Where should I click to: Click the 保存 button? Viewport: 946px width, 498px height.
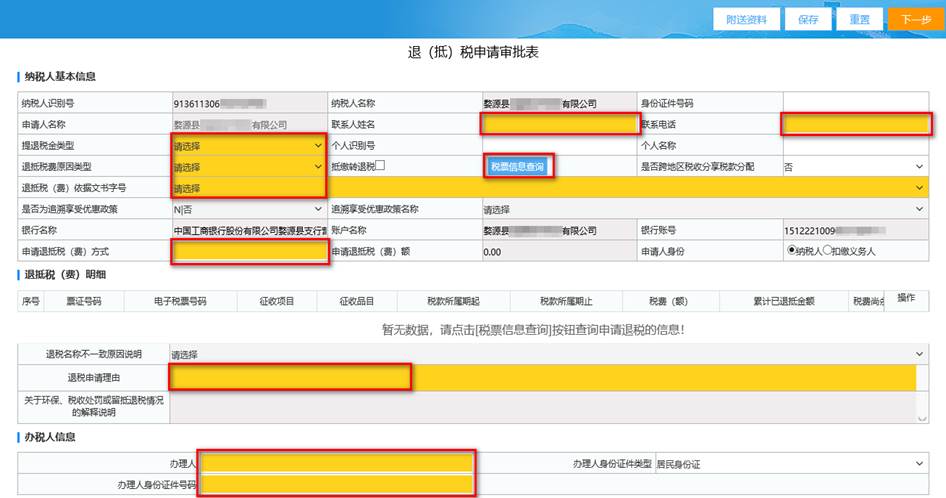(808, 20)
